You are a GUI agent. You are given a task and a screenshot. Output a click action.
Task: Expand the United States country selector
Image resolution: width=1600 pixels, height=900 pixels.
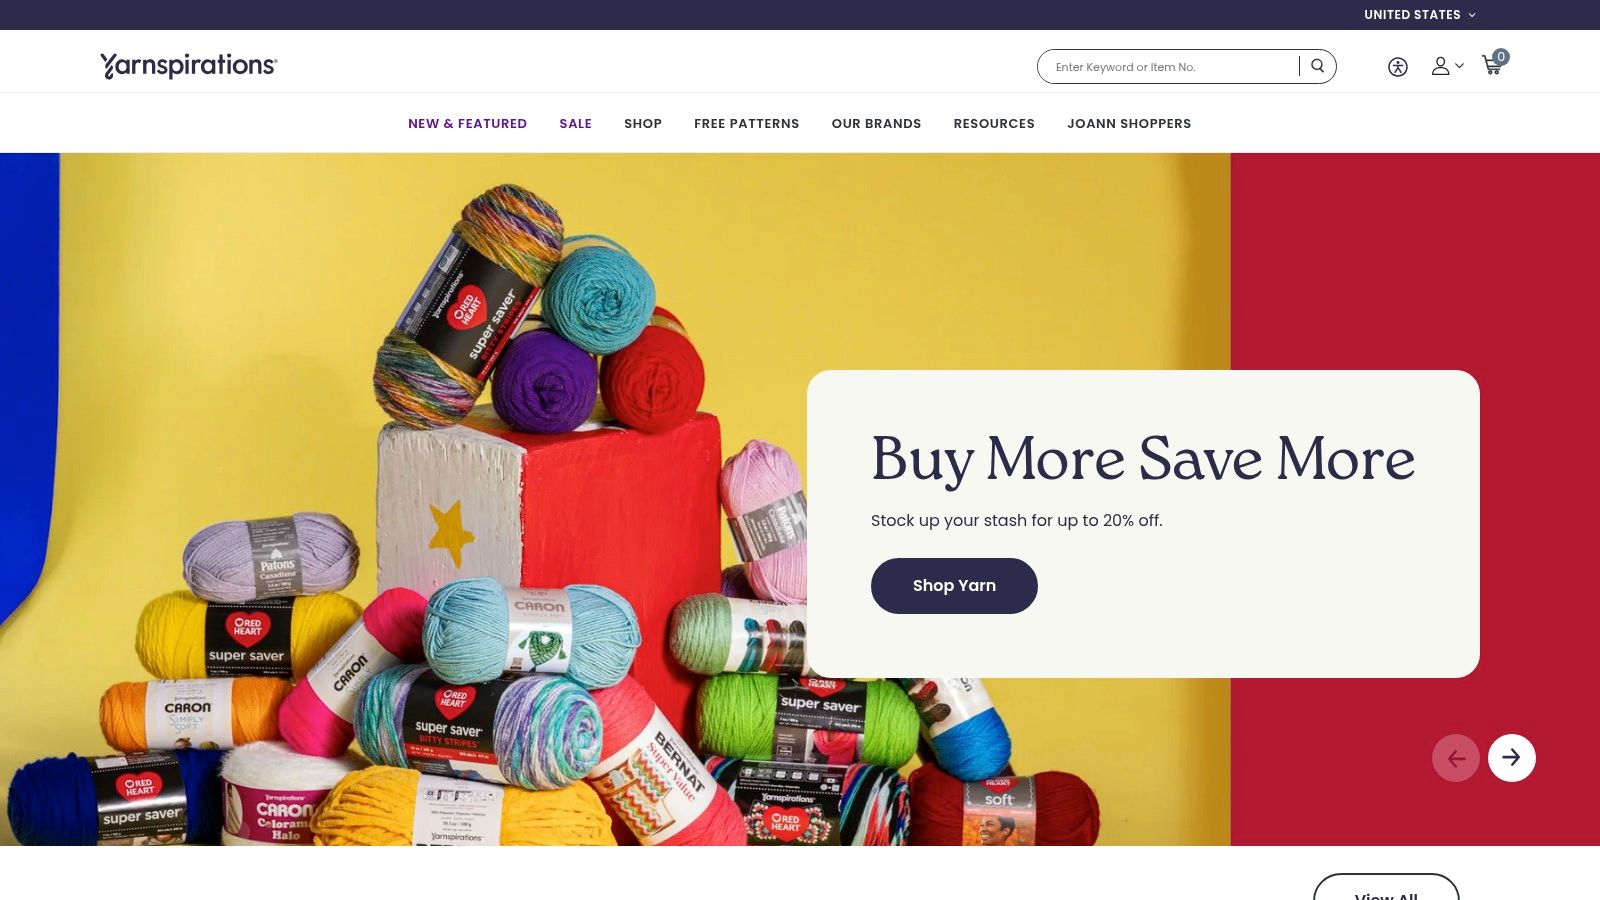pyautogui.click(x=1419, y=15)
